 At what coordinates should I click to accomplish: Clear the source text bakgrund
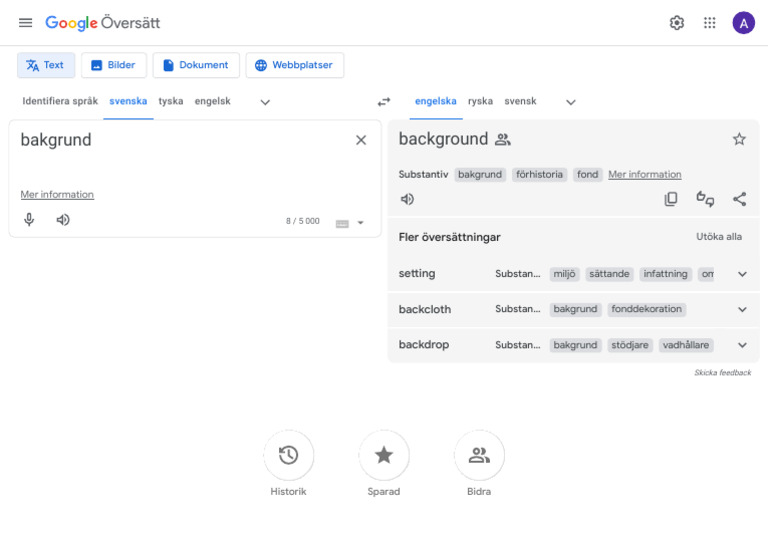tap(361, 140)
